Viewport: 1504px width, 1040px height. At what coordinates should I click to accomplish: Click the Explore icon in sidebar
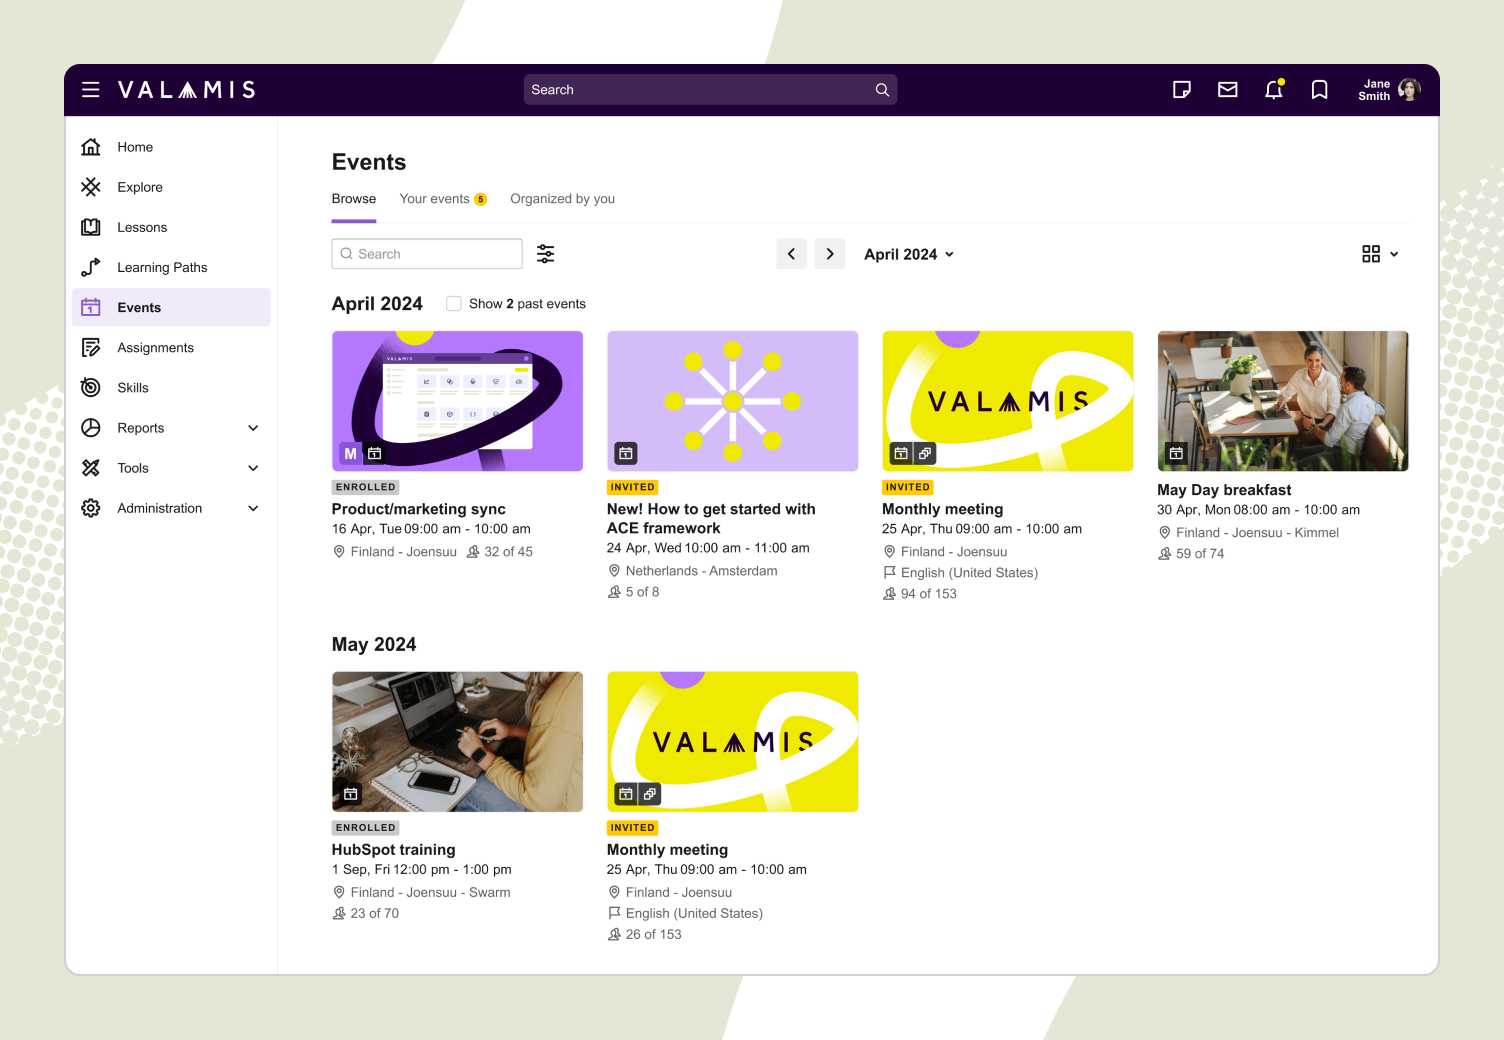click(91, 187)
